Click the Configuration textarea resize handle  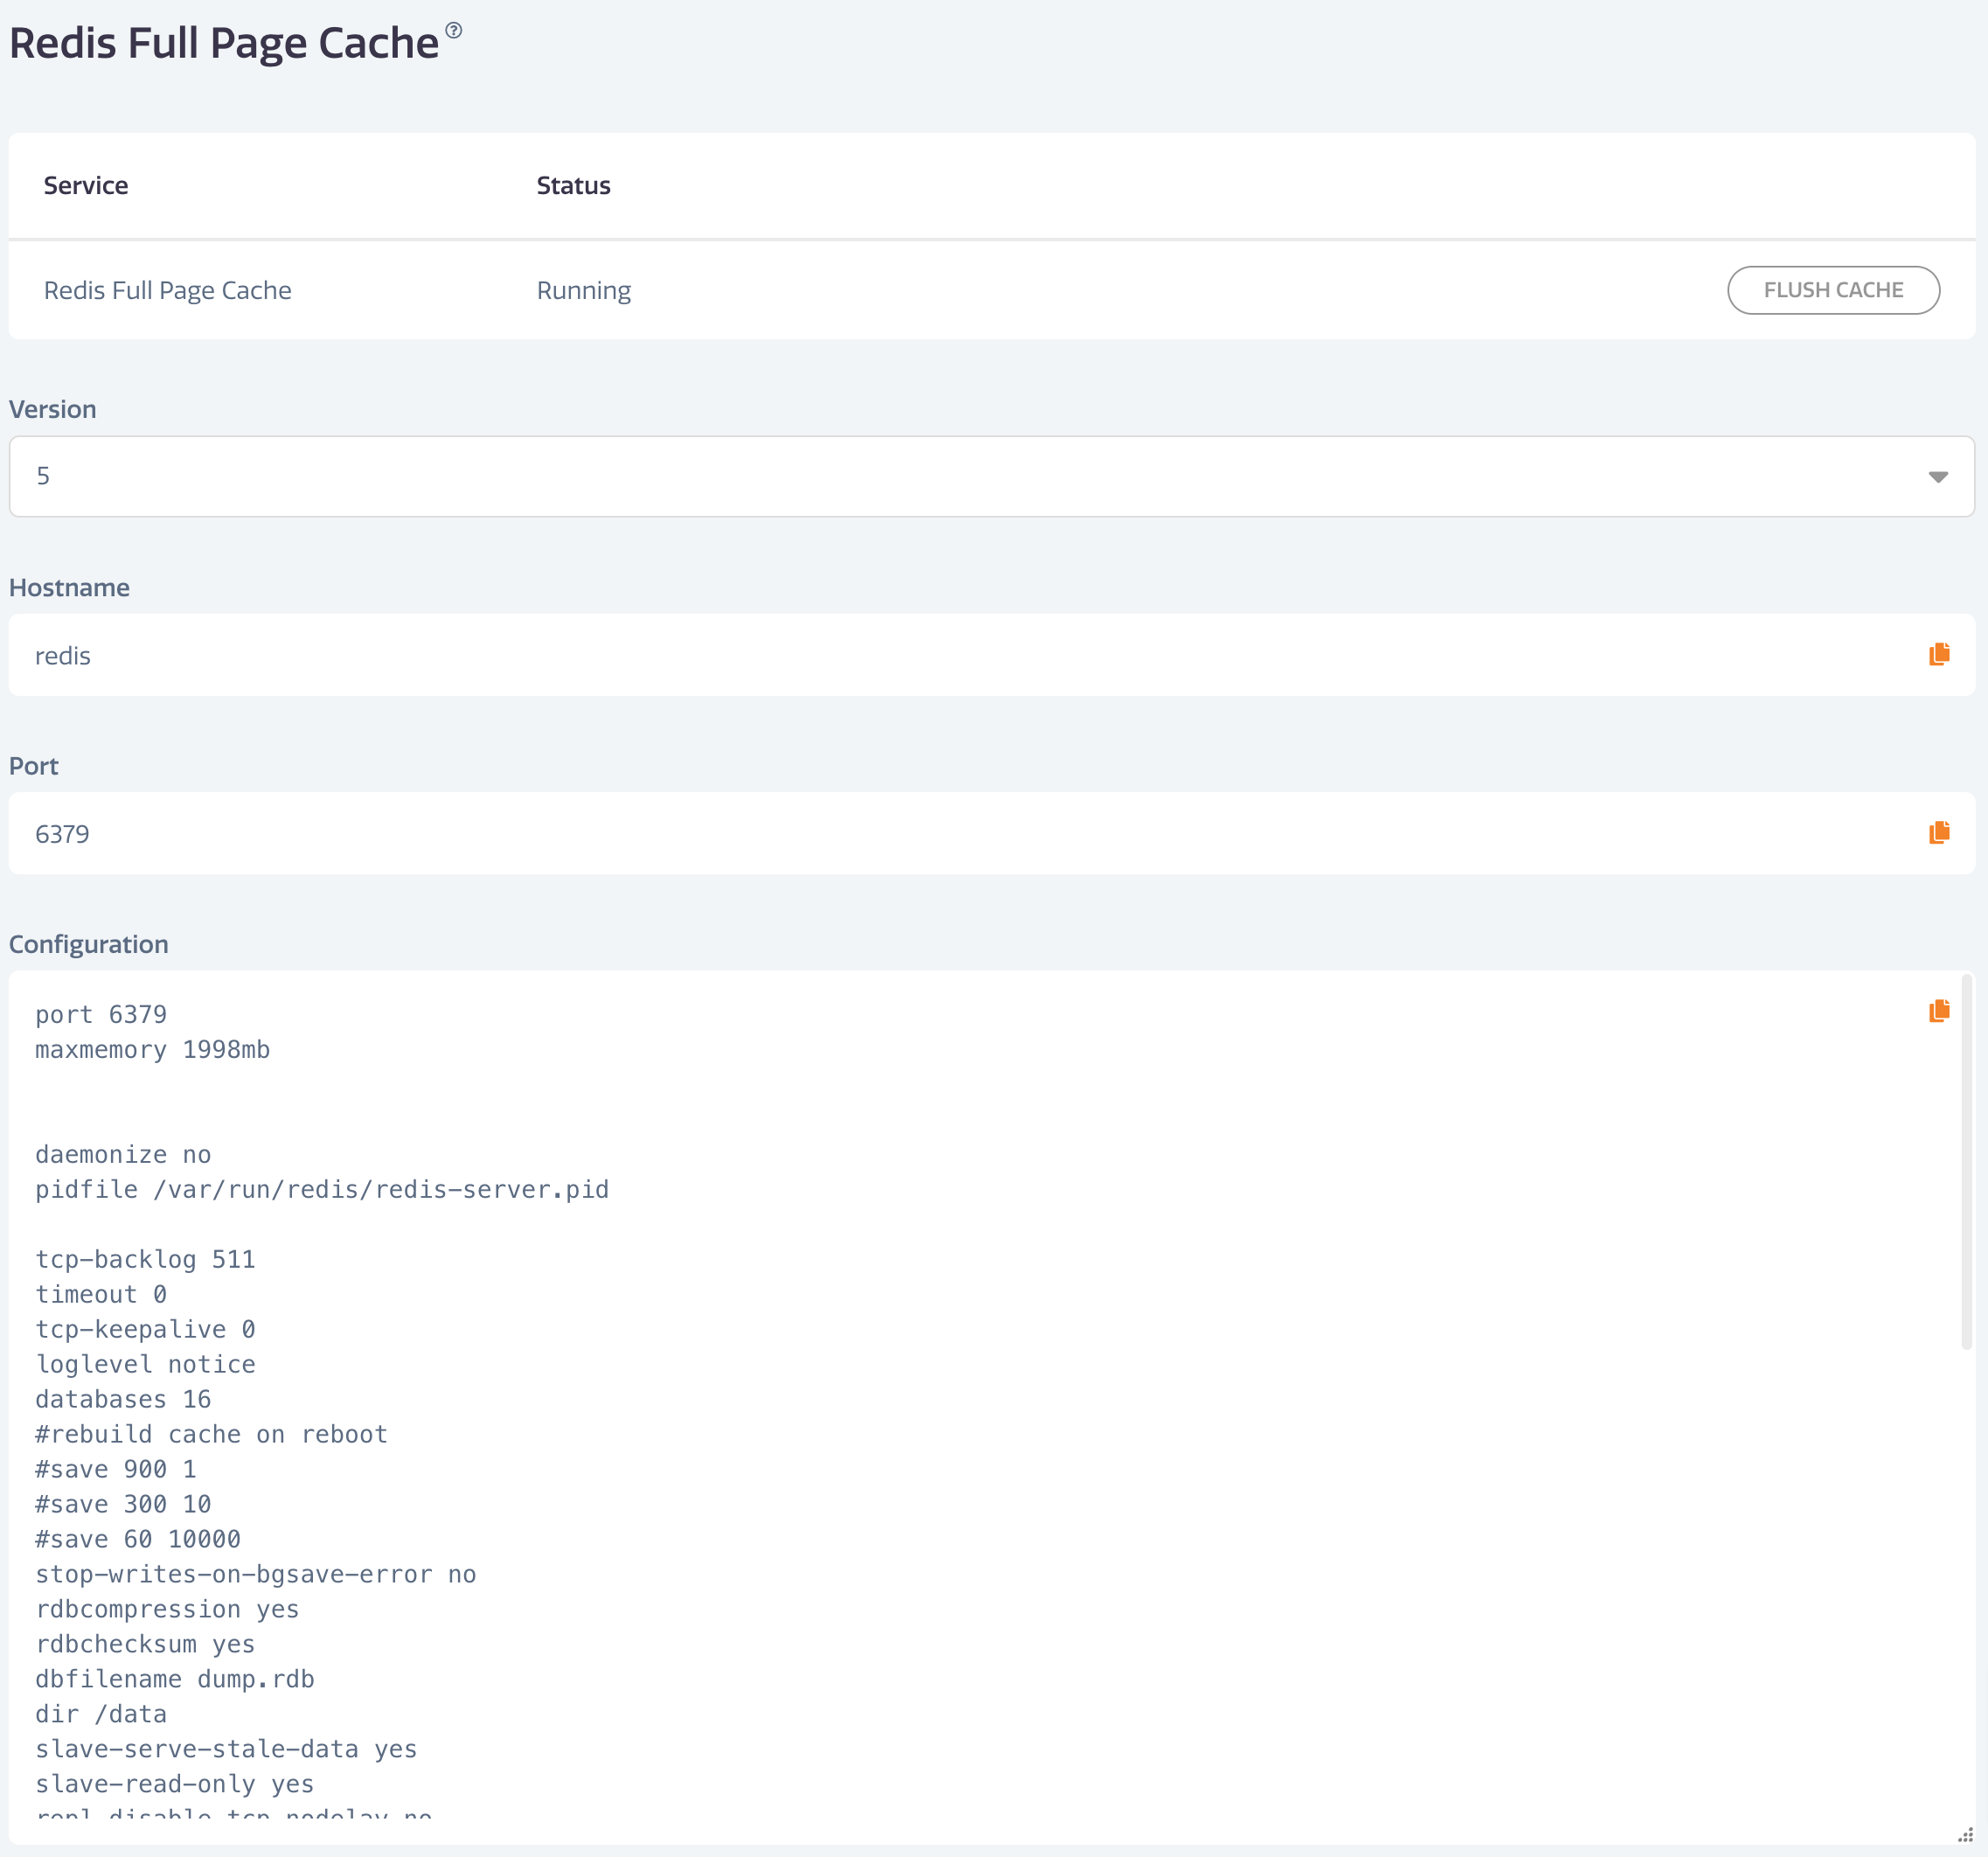tap(1964, 1834)
